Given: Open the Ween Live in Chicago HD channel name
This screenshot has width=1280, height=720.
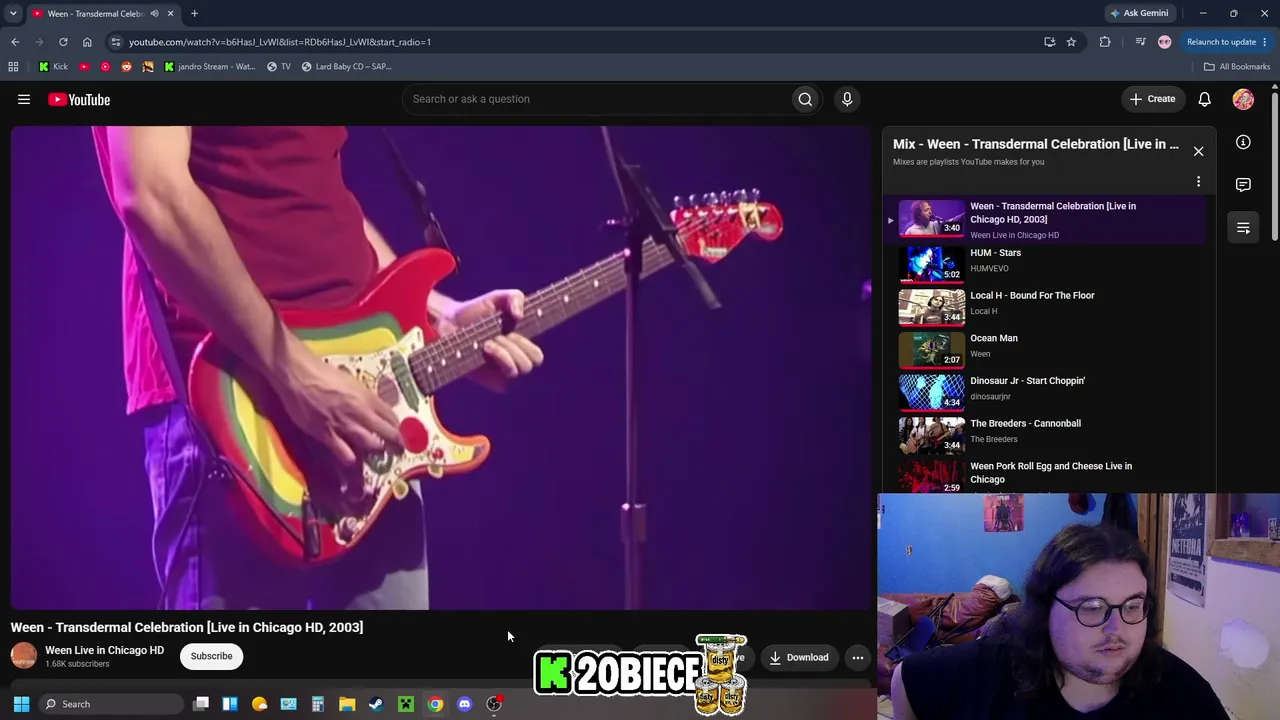Looking at the screenshot, I should (104, 650).
